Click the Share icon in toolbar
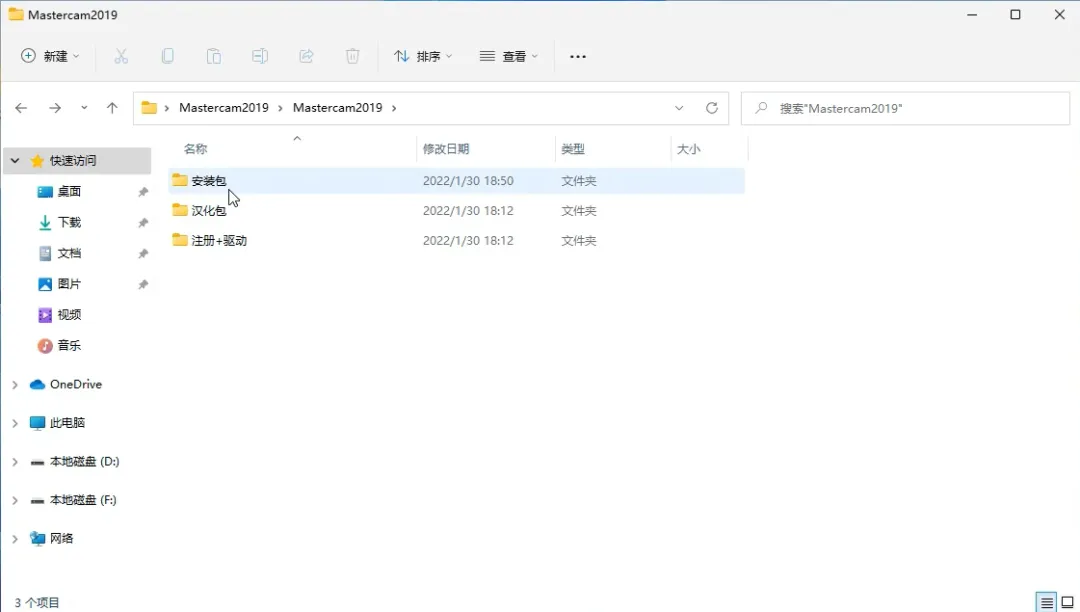1080x612 pixels. [306, 56]
